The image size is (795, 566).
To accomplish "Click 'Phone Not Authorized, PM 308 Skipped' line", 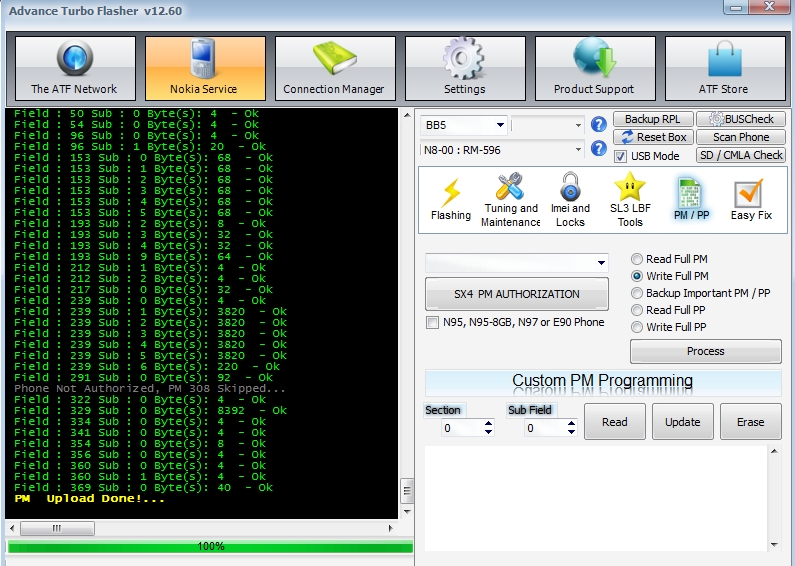I will pyautogui.click(x=150, y=388).
